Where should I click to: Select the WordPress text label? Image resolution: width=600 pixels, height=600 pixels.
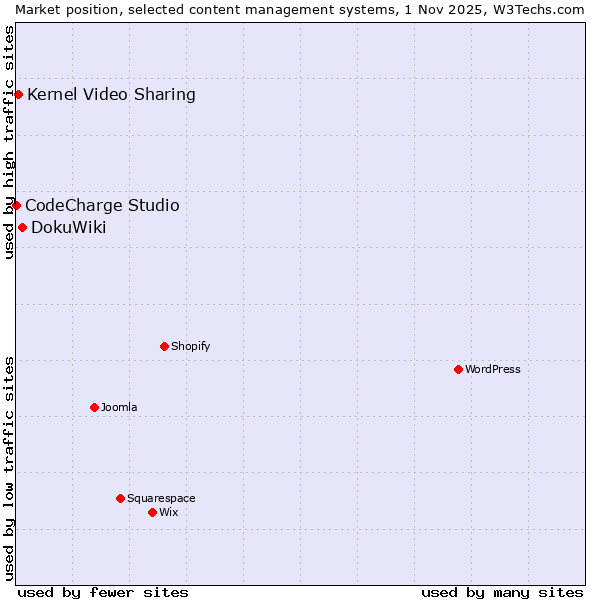coord(492,369)
